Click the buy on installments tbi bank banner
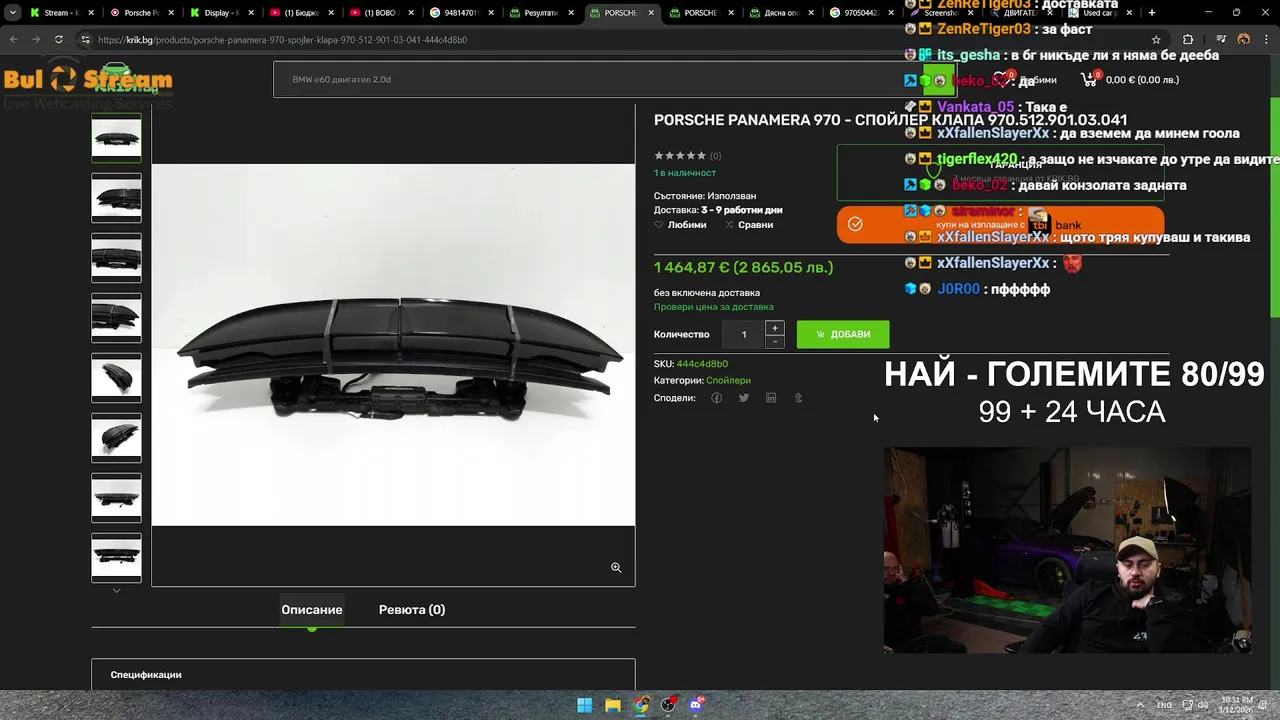The width and height of the screenshot is (1280, 720). (1000, 224)
